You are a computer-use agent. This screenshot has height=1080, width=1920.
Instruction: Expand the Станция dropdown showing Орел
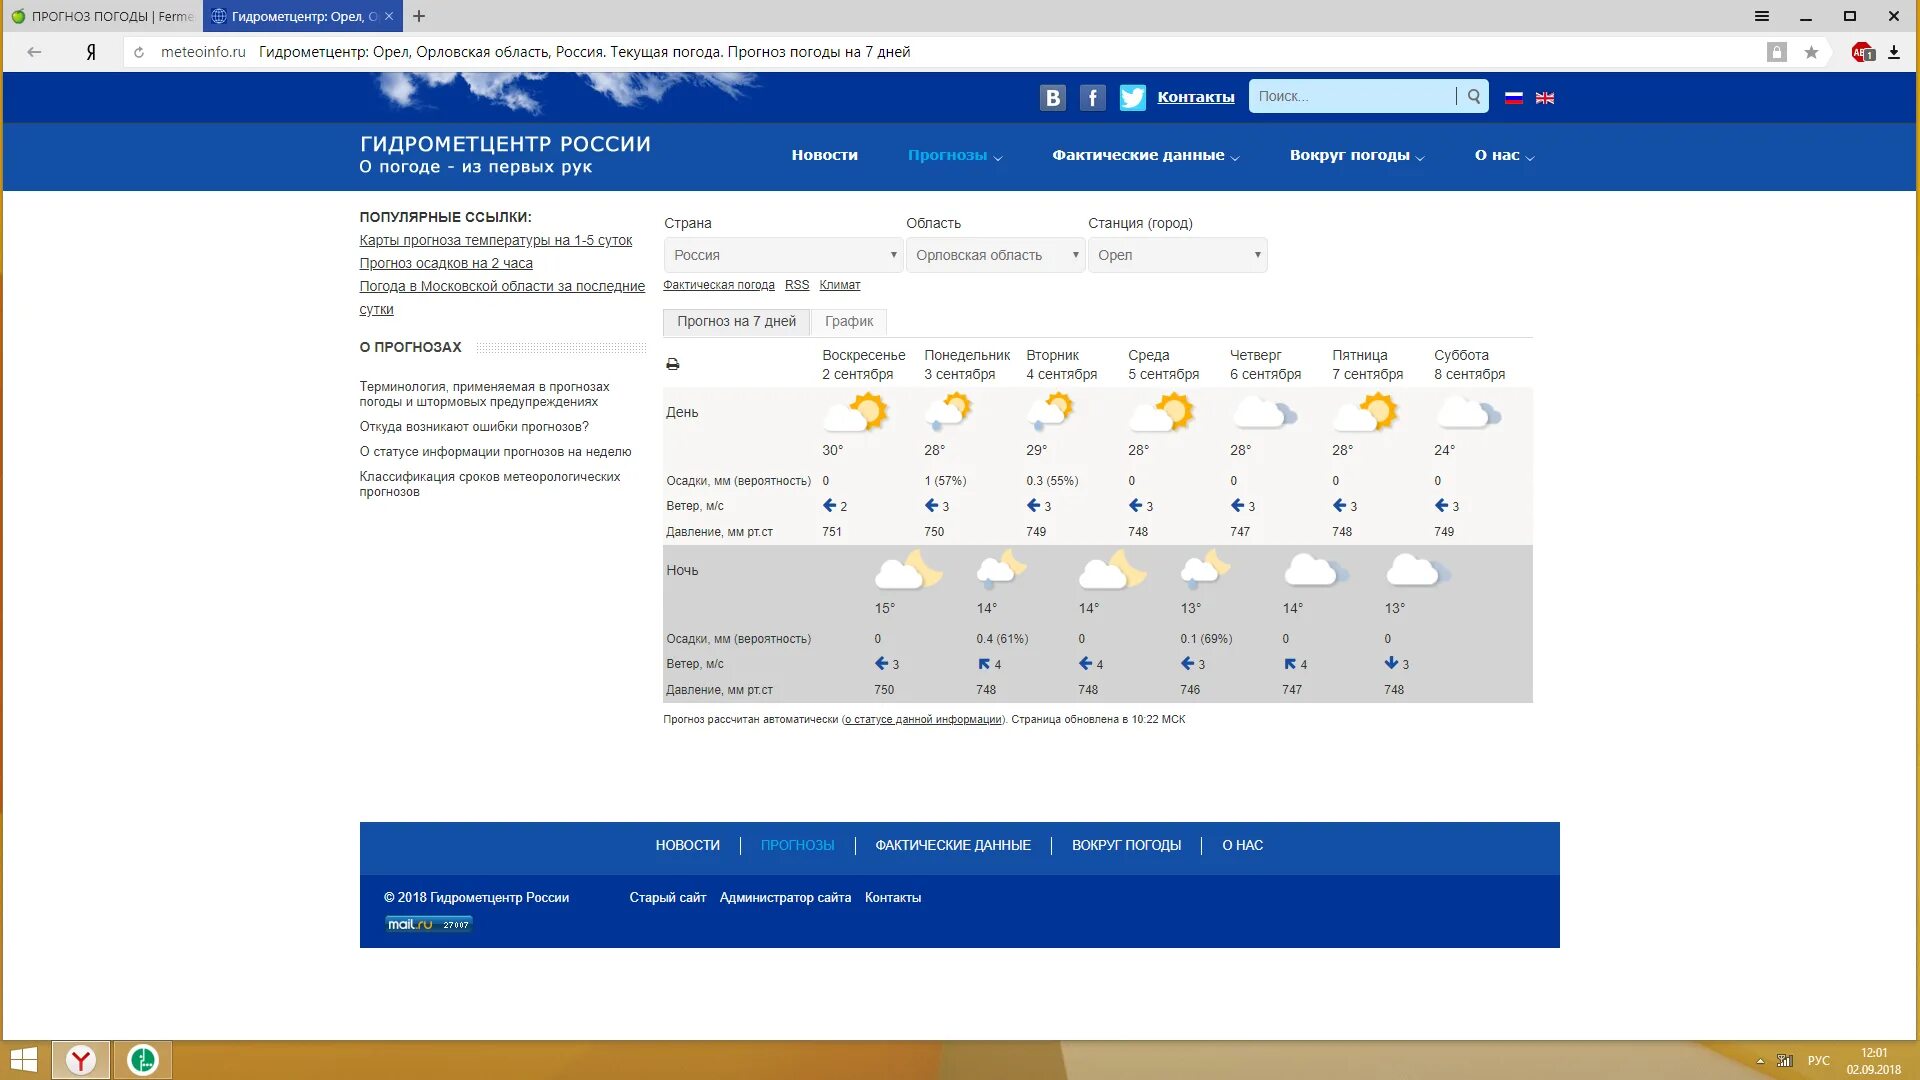pos(1177,255)
